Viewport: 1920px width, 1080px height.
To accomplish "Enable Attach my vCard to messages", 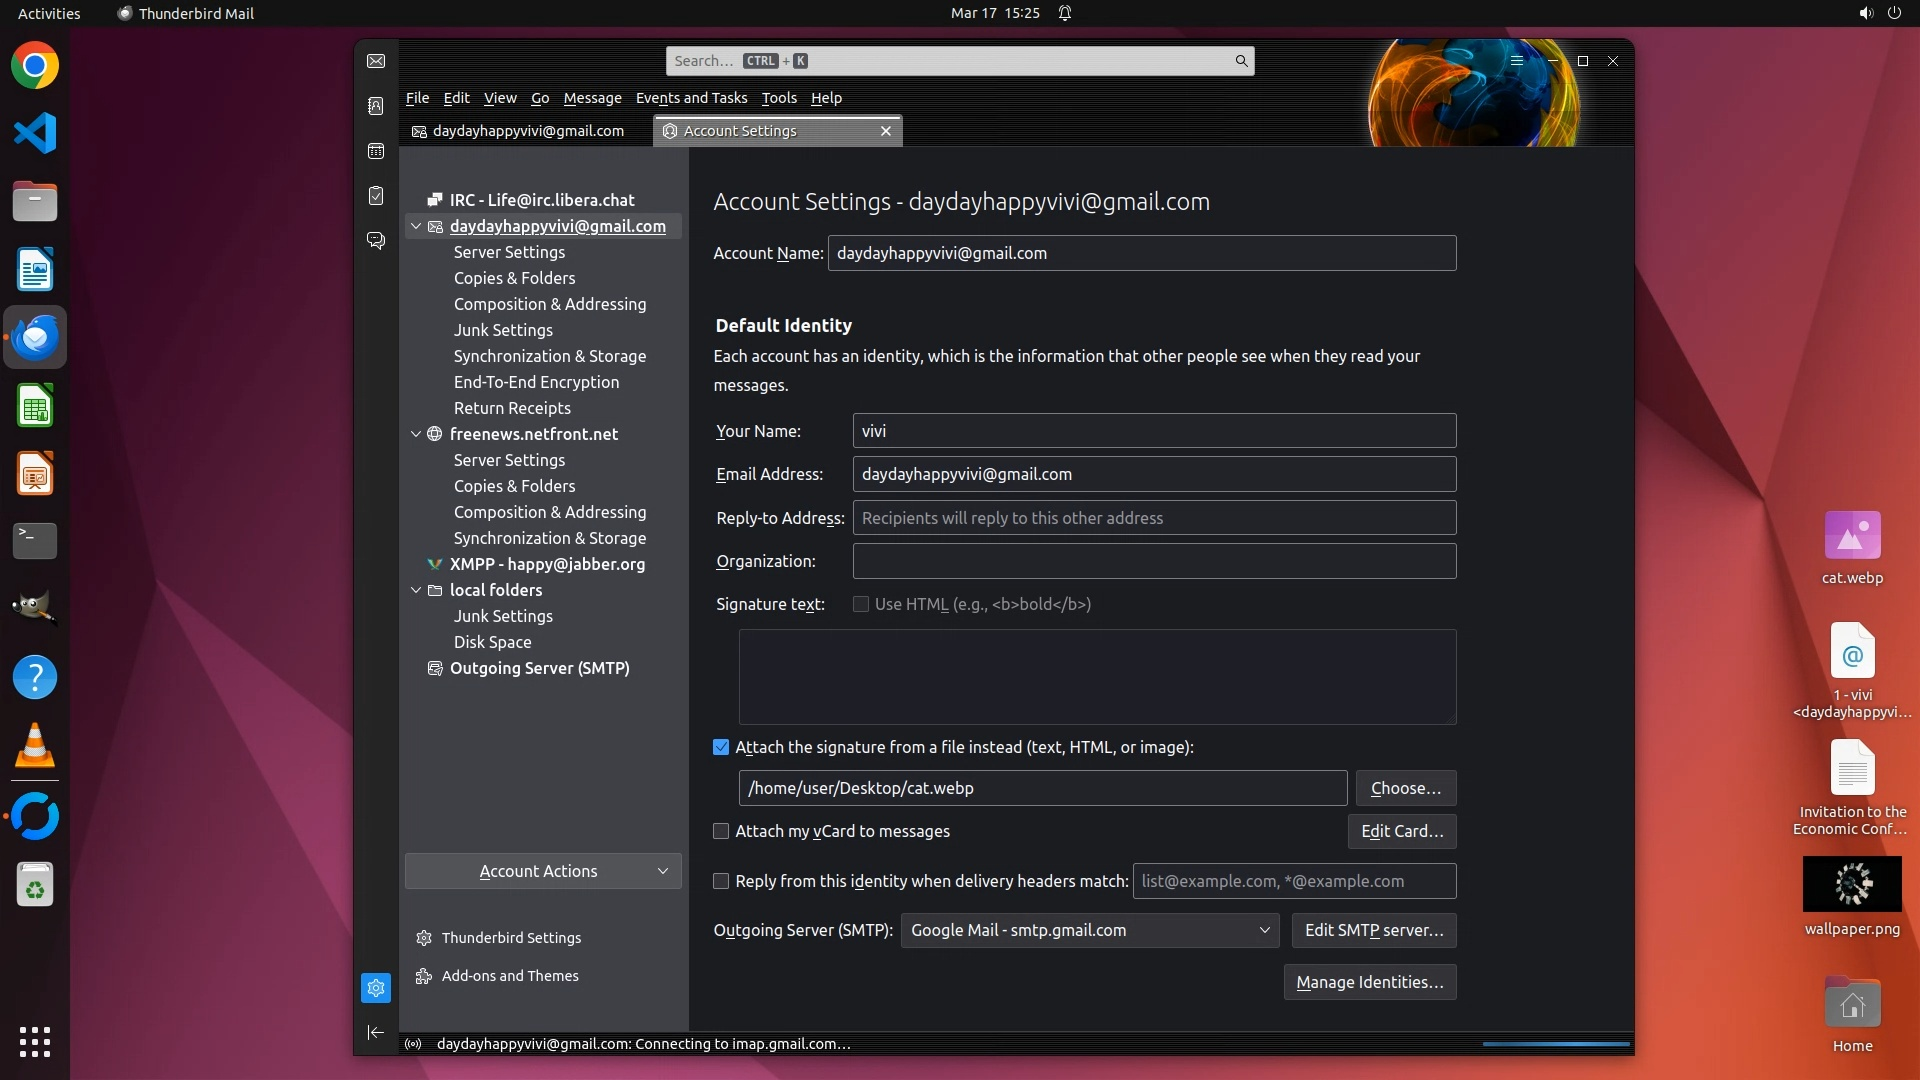I will point(721,831).
